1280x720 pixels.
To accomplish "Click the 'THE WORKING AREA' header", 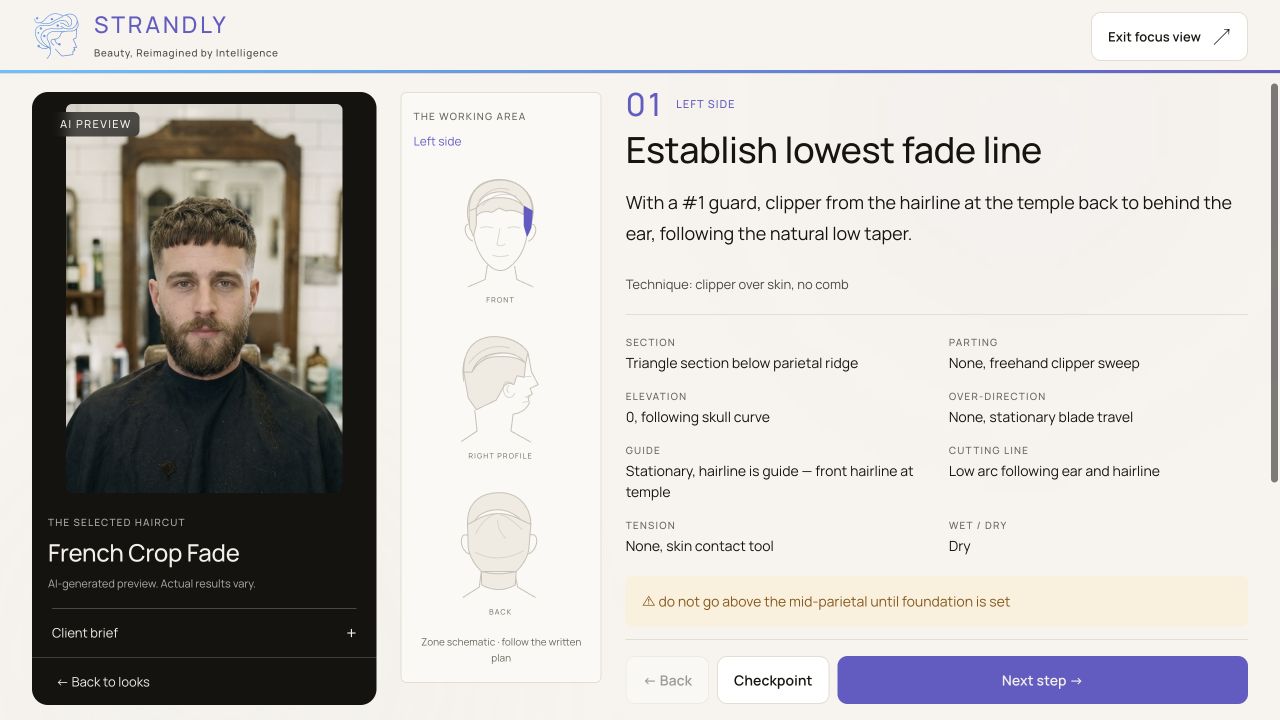I will (469, 116).
